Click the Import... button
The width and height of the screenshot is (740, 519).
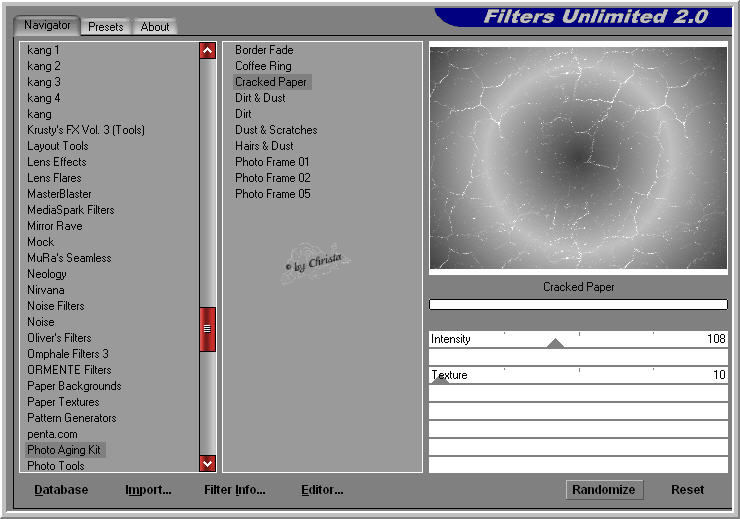click(x=148, y=490)
